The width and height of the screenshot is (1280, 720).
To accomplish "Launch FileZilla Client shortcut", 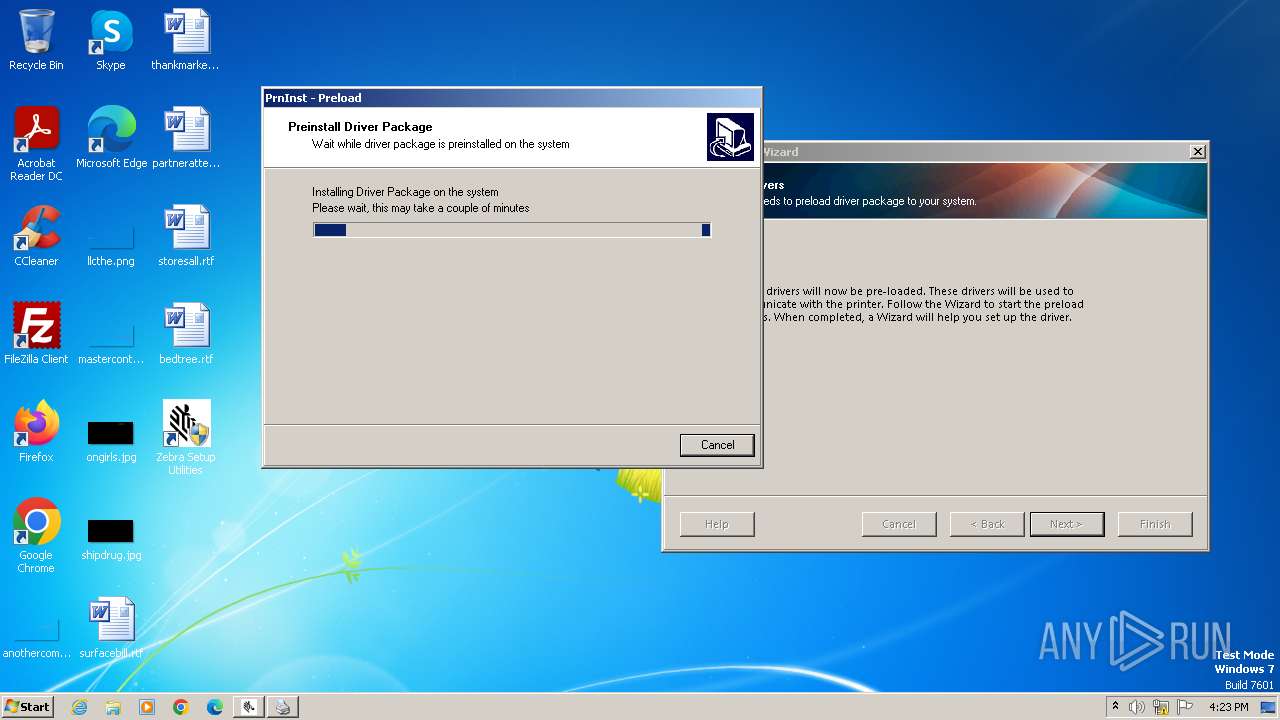I will [x=36, y=334].
